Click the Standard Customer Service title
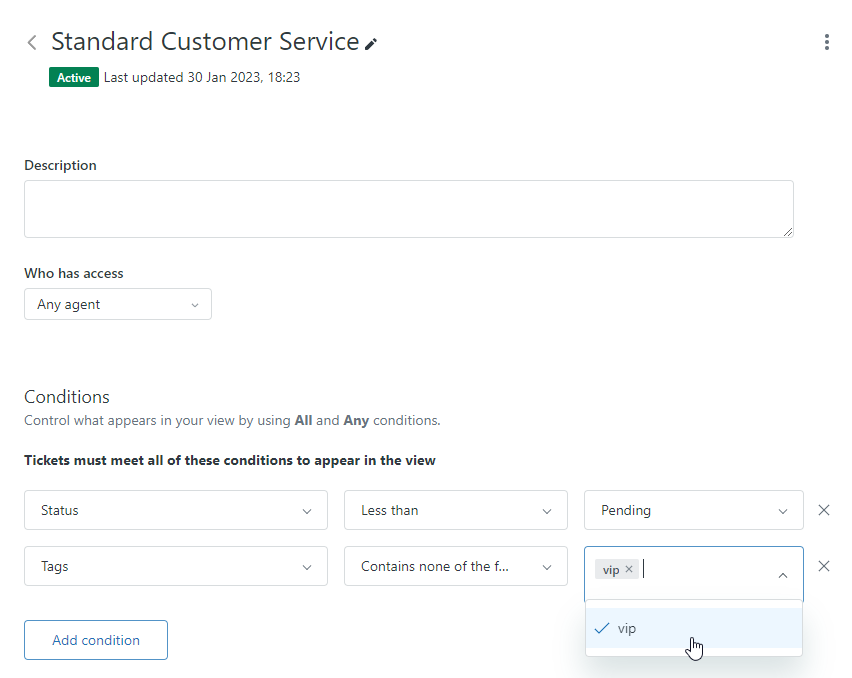This screenshot has height=678, width=852. (x=206, y=42)
